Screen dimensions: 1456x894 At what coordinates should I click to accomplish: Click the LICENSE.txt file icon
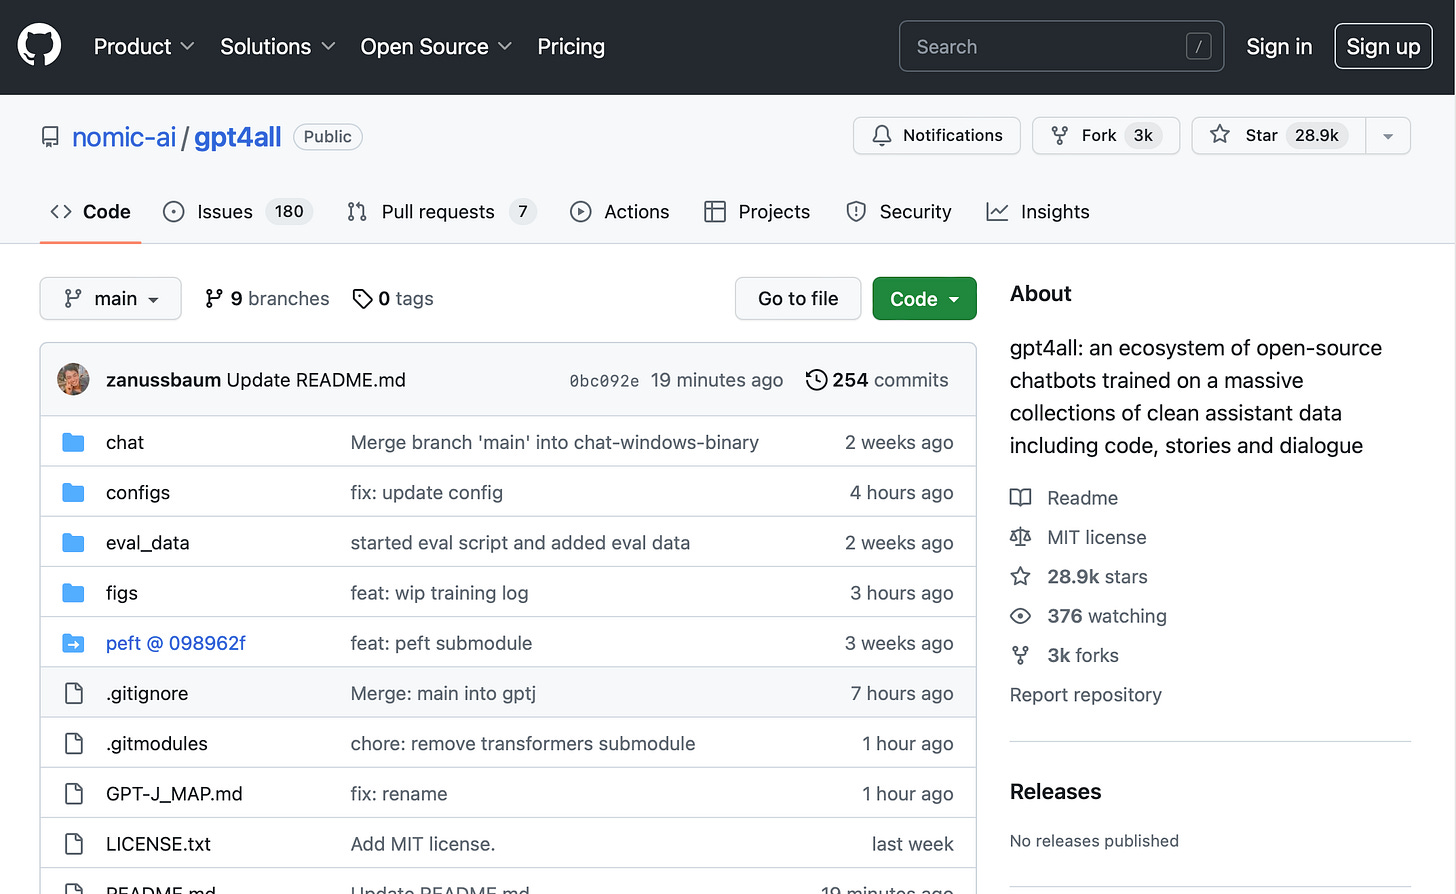[x=73, y=844]
